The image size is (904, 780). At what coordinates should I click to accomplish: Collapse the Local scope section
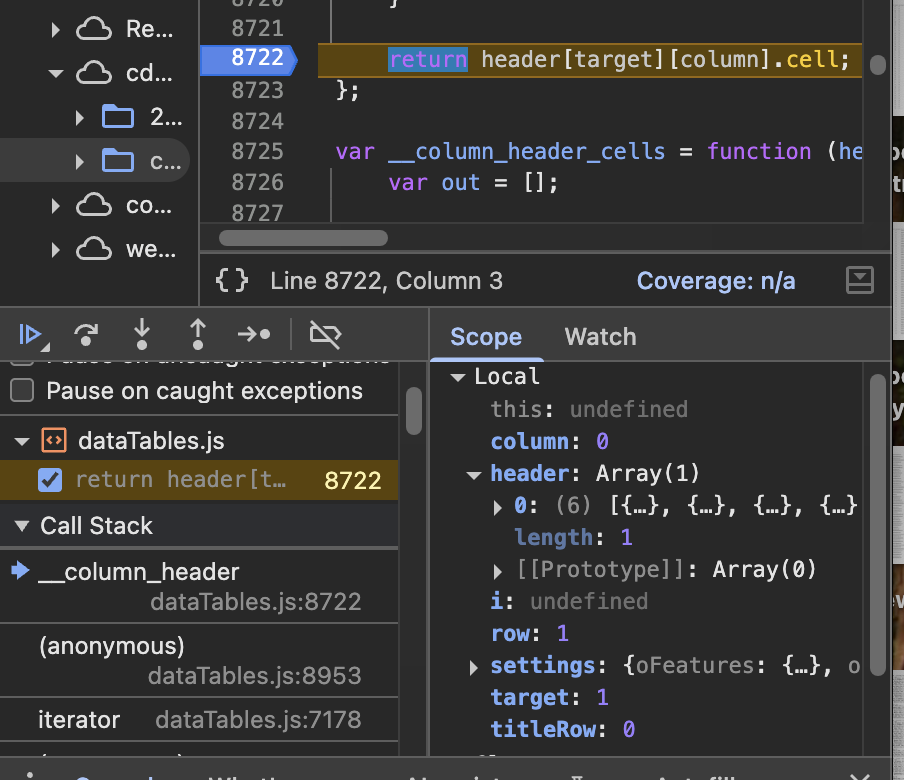458,377
